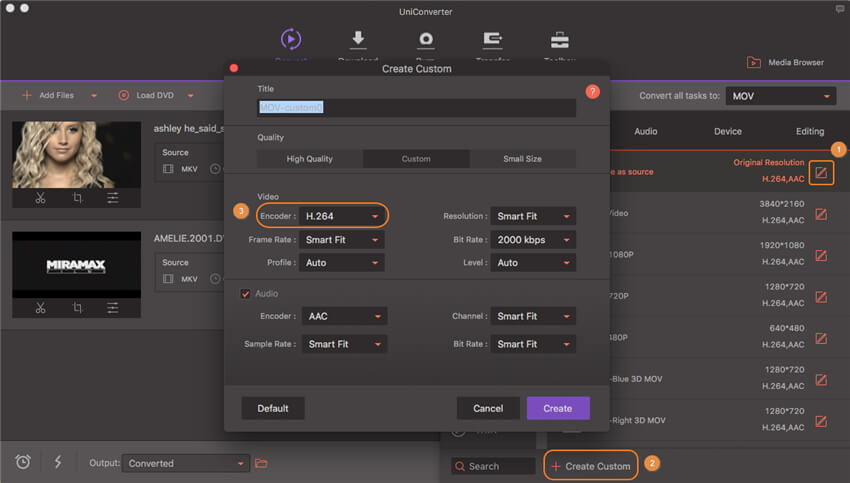Open the Toolbox section icon
The image size is (850, 483).
point(559,40)
